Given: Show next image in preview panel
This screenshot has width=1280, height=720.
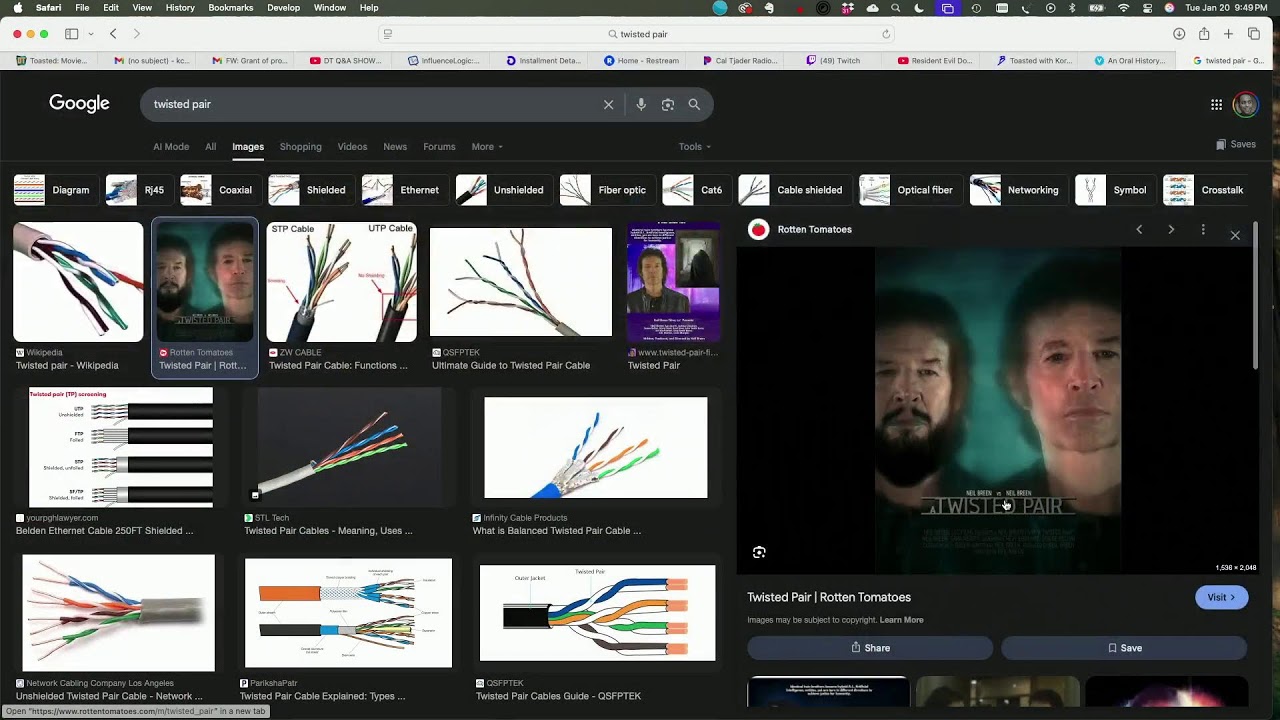Looking at the screenshot, I should click(x=1171, y=229).
